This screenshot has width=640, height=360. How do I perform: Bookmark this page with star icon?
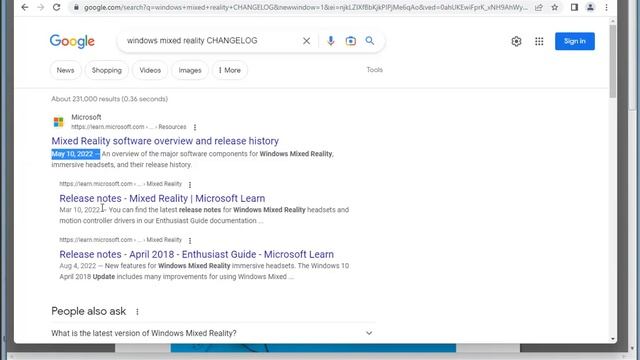tap(555, 7)
